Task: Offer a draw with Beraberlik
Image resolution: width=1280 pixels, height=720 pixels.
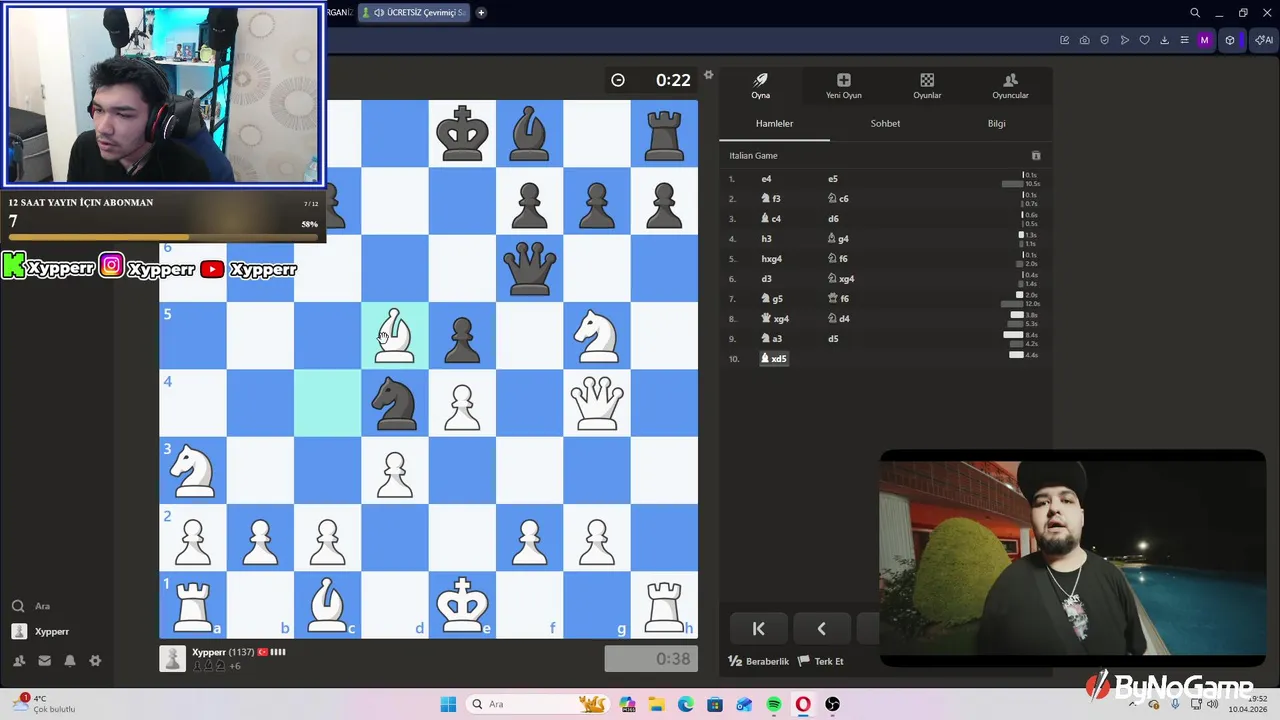Action: (x=759, y=661)
